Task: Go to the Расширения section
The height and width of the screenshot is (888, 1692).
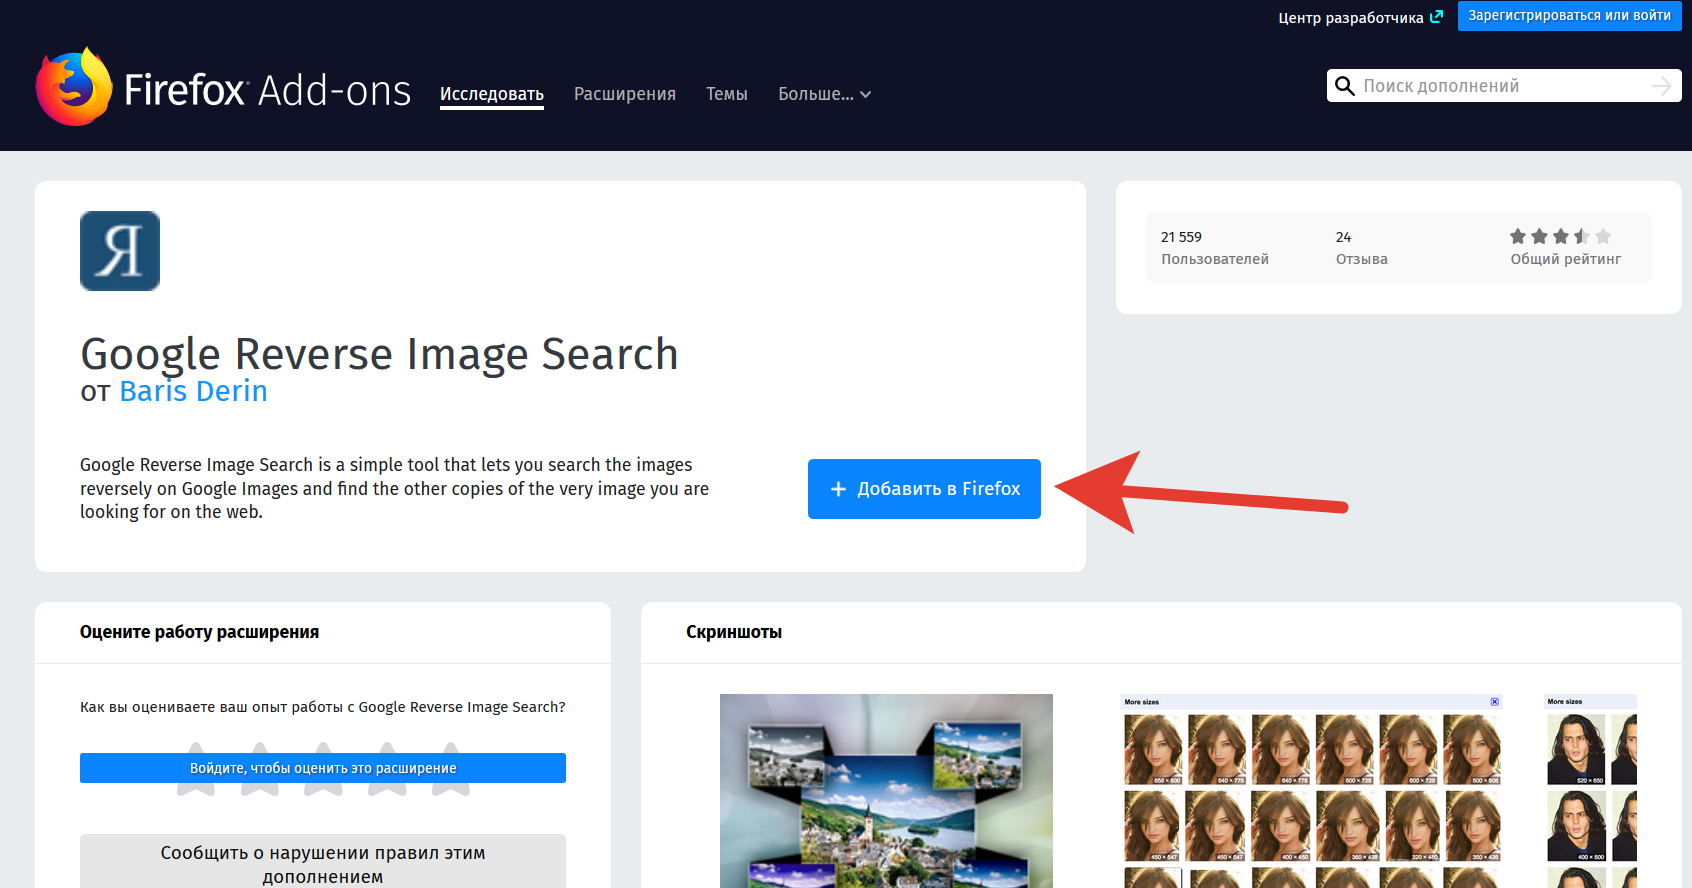Action: (x=624, y=94)
